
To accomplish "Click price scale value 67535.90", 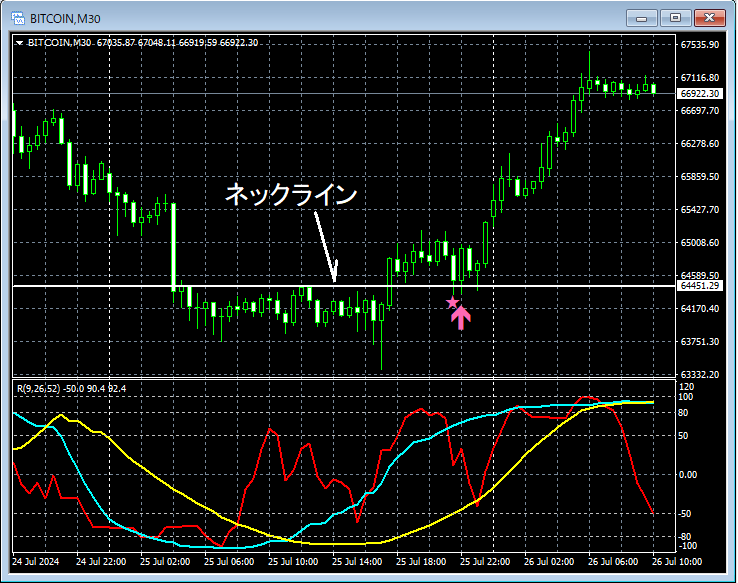I will (x=700, y=45).
